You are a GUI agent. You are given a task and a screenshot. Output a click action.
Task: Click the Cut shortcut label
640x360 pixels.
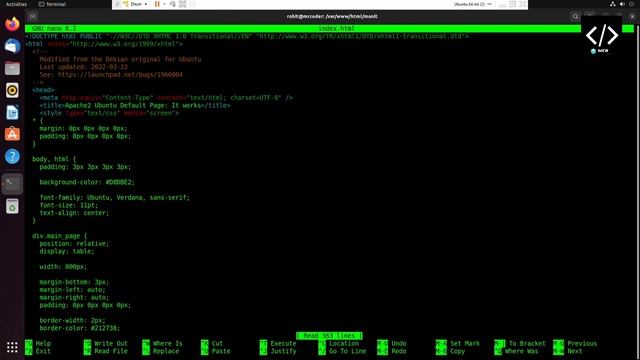point(217,343)
